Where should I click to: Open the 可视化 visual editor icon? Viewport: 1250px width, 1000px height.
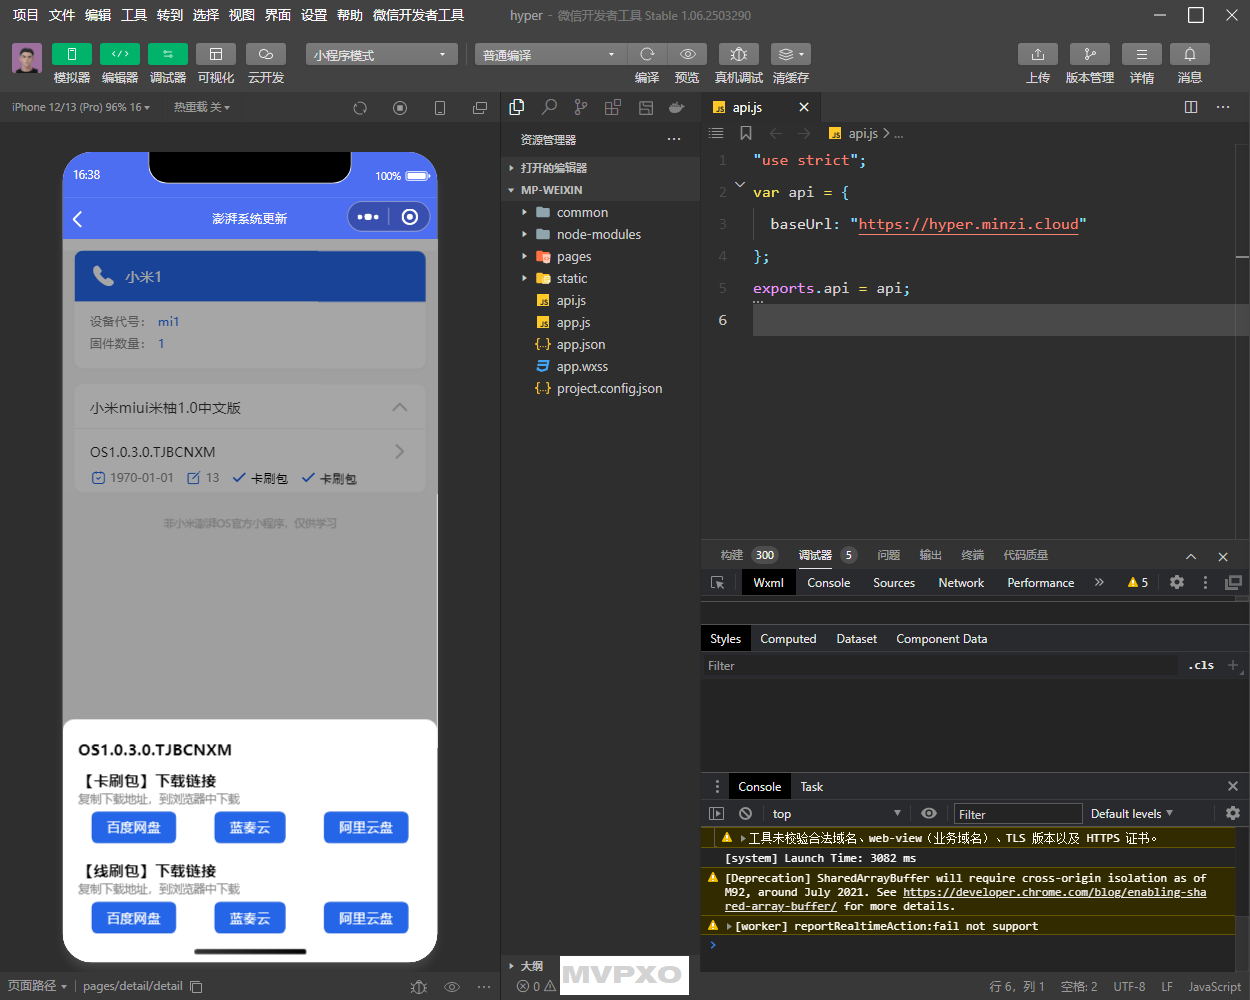216,54
